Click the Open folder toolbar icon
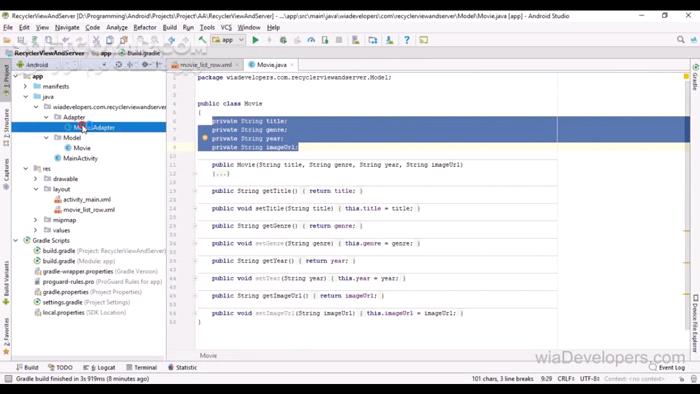 point(7,40)
